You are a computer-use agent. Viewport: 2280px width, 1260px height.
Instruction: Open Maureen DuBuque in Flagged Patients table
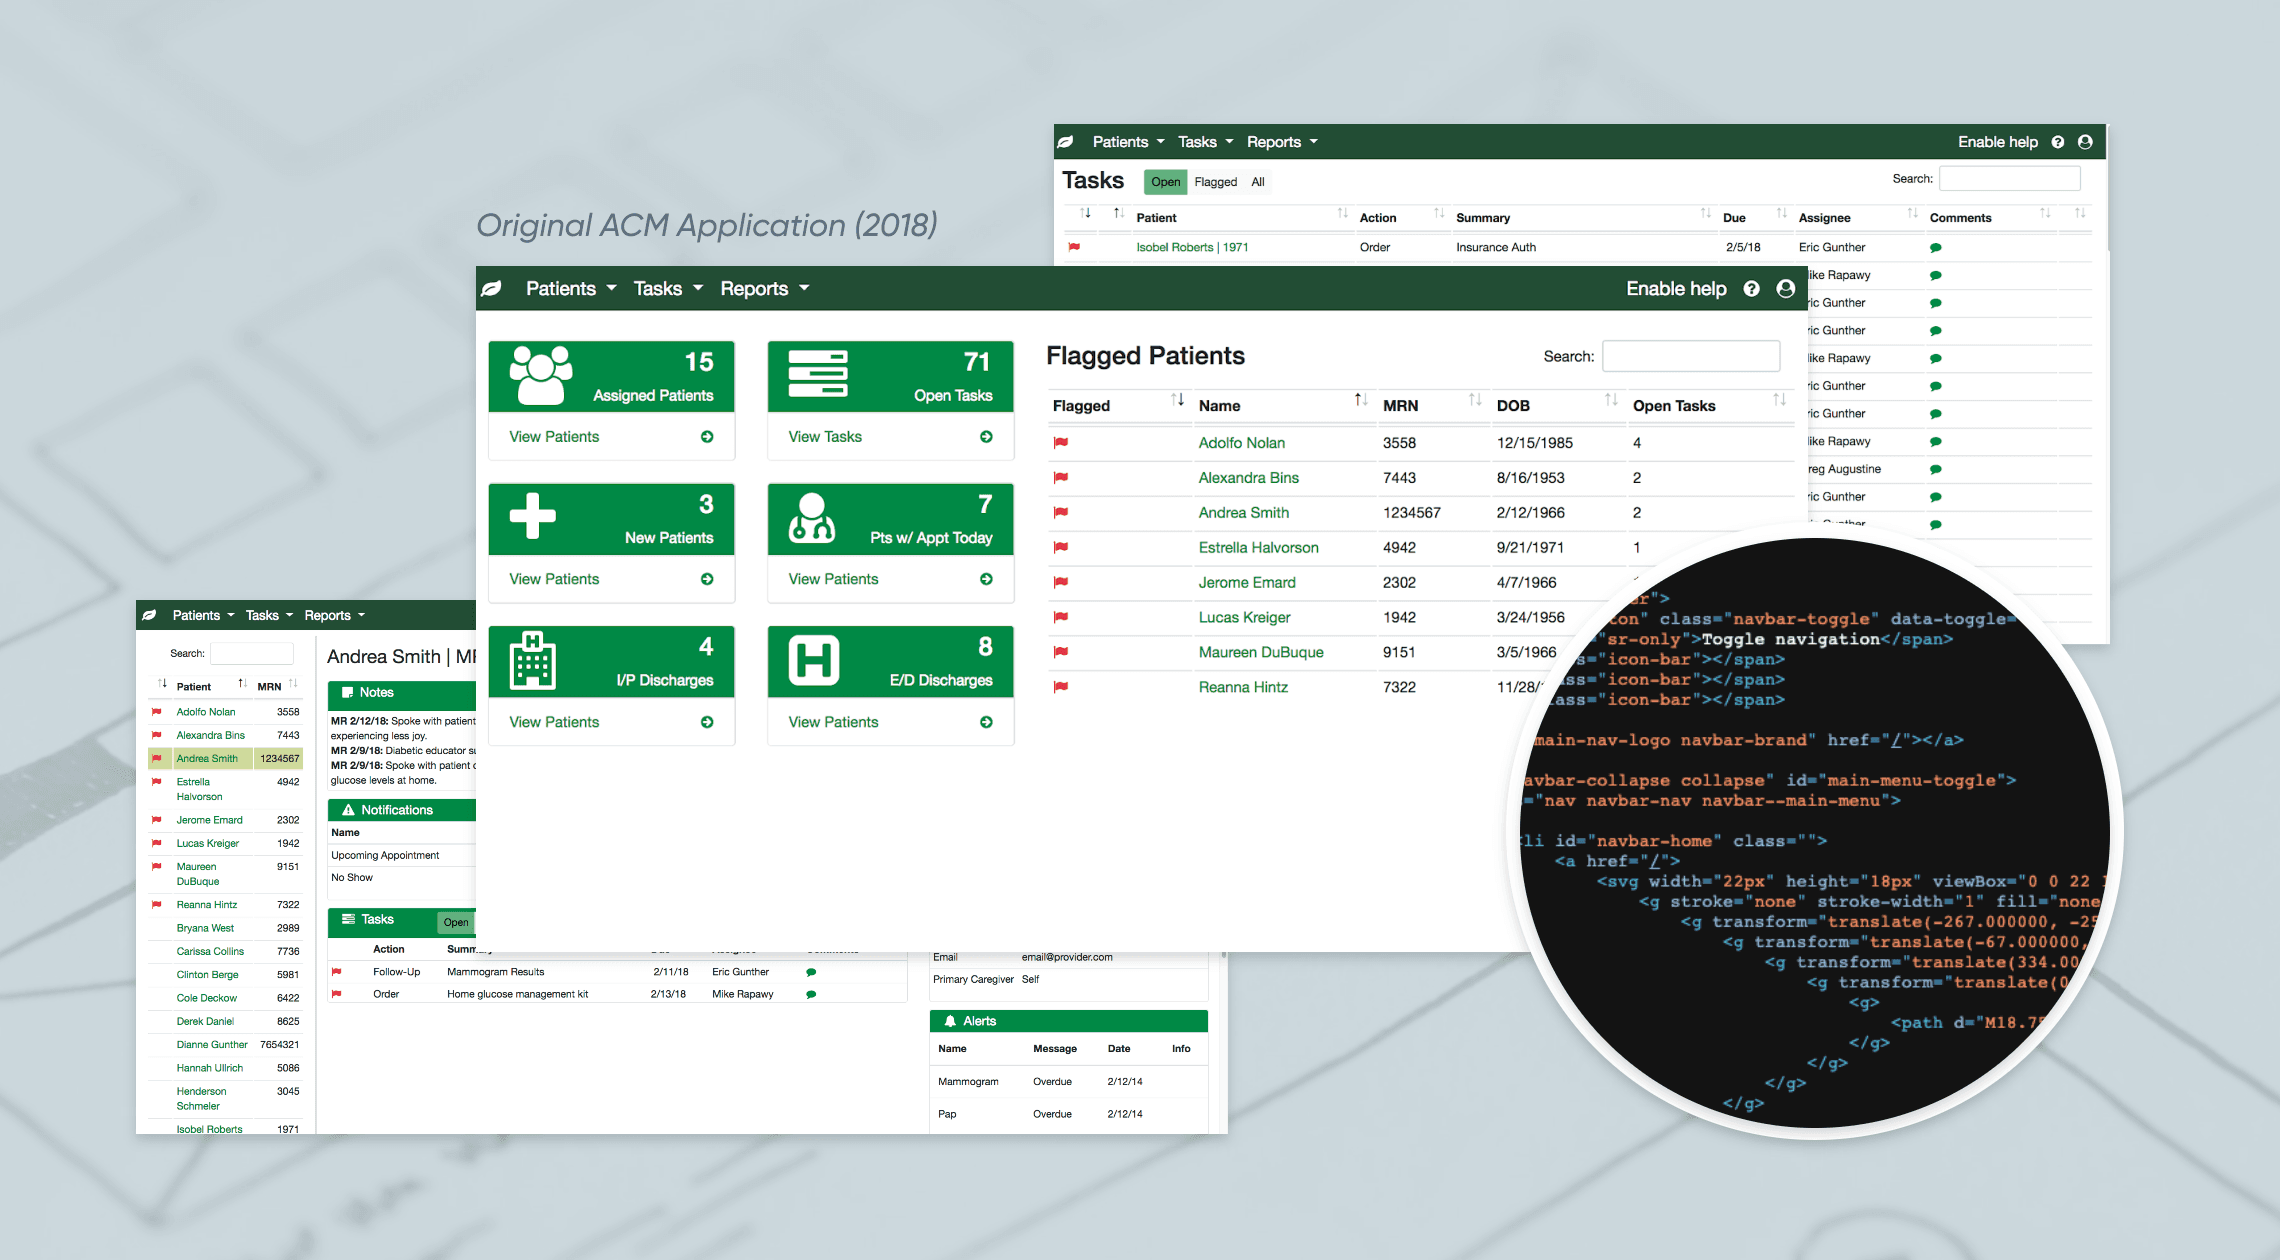click(x=1260, y=652)
